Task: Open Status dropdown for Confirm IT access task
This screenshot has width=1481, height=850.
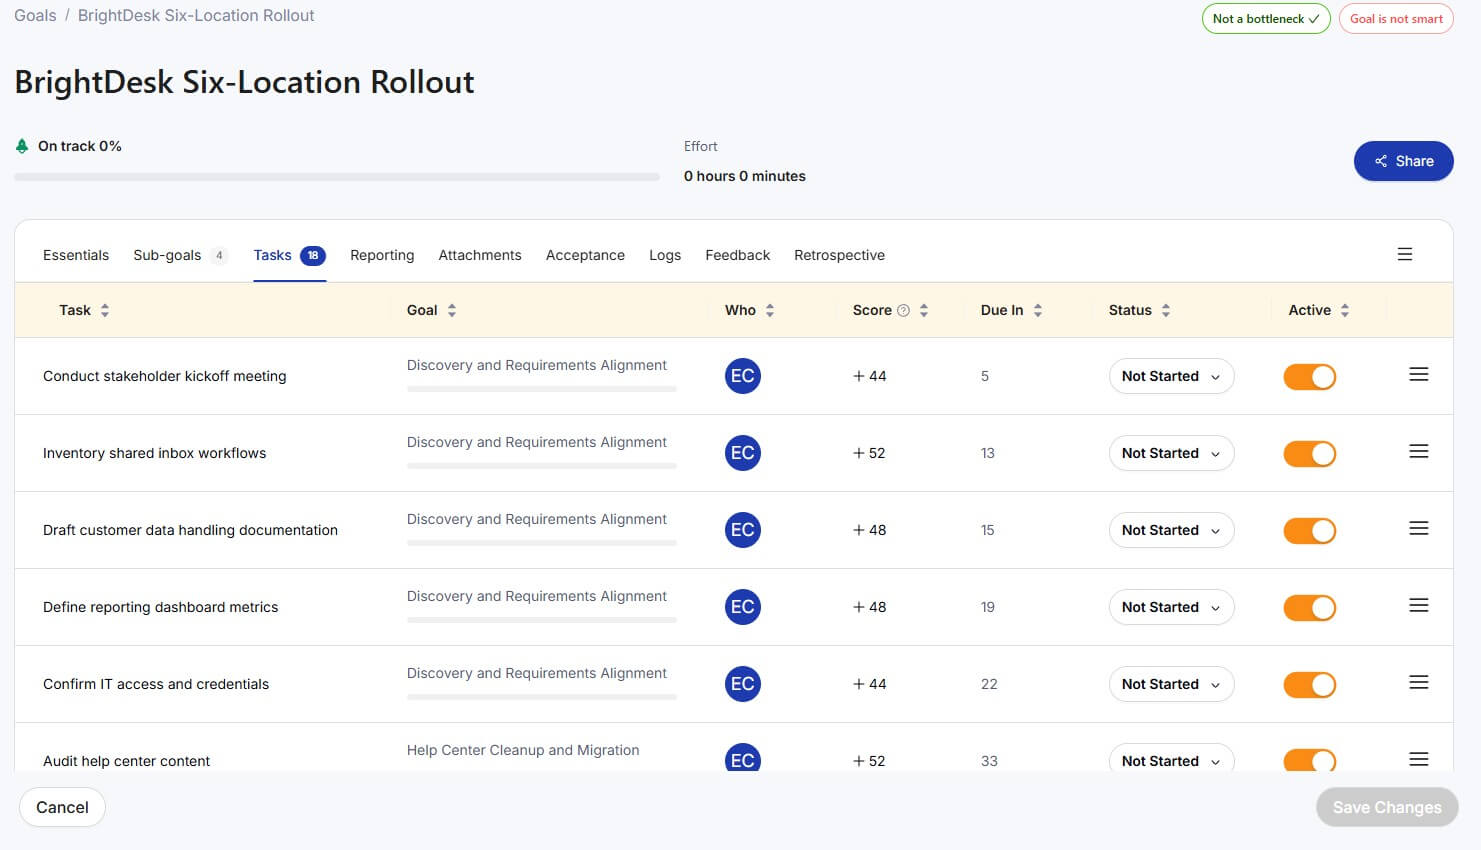Action: coord(1171,684)
